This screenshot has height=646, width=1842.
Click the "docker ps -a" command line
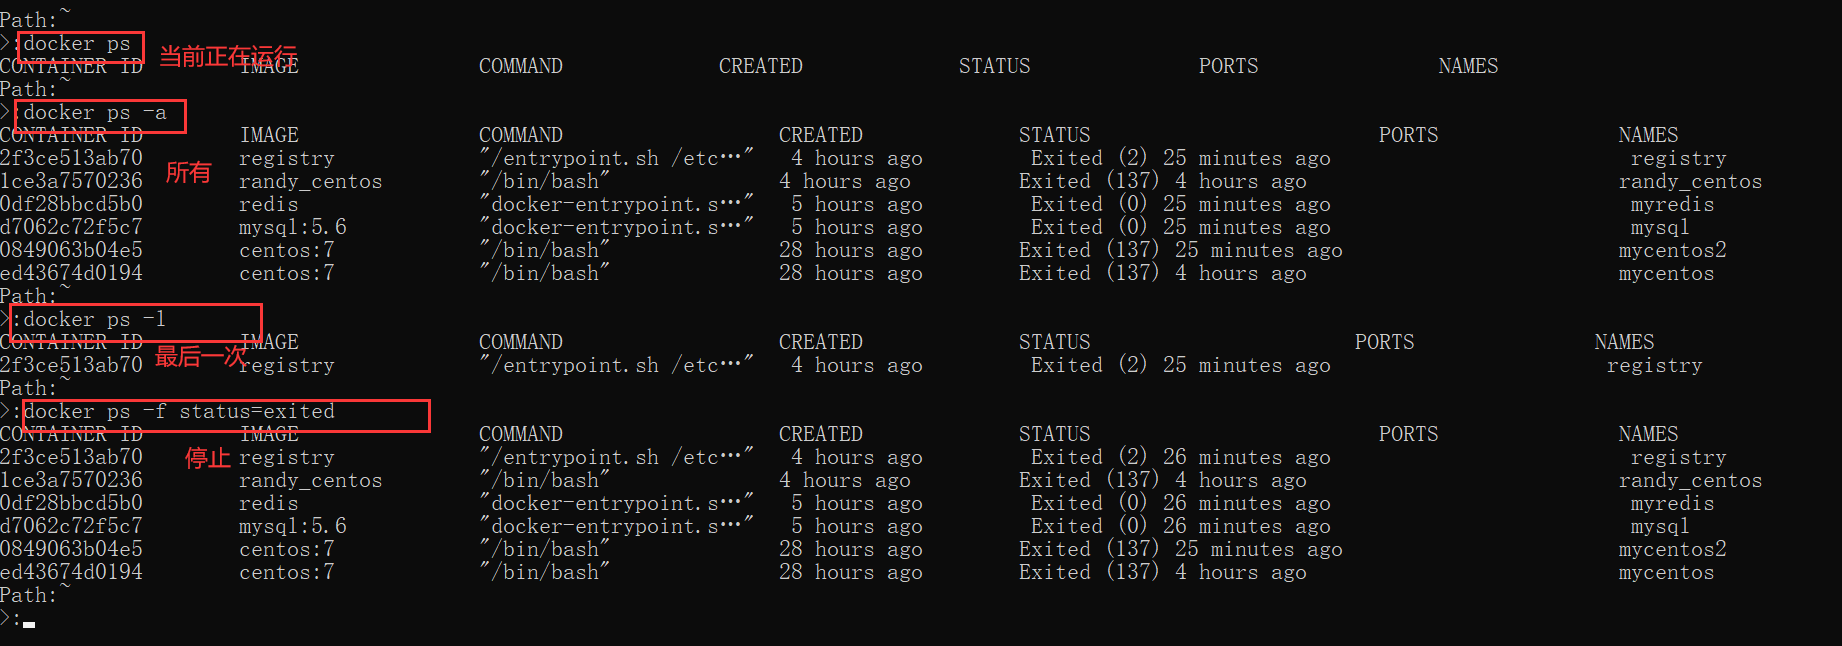click(x=95, y=113)
